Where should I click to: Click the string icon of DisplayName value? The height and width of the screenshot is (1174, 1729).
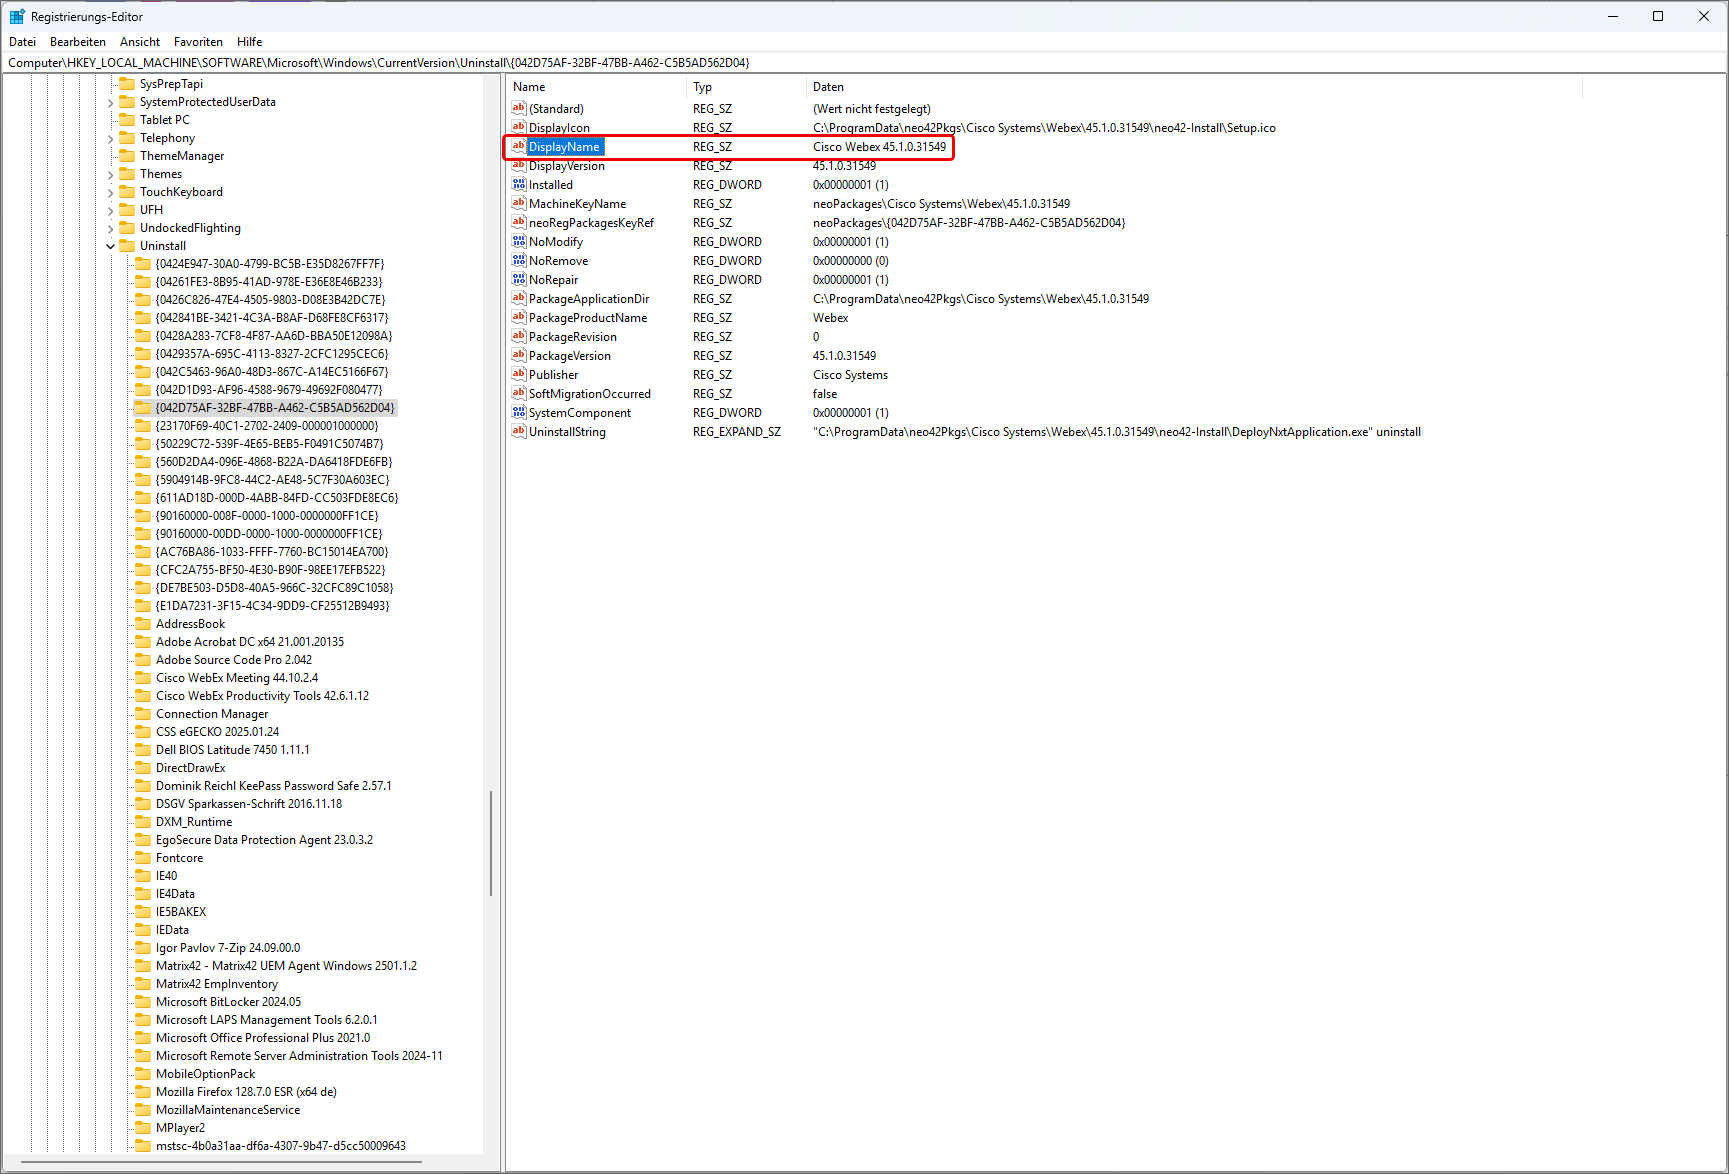pos(518,146)
